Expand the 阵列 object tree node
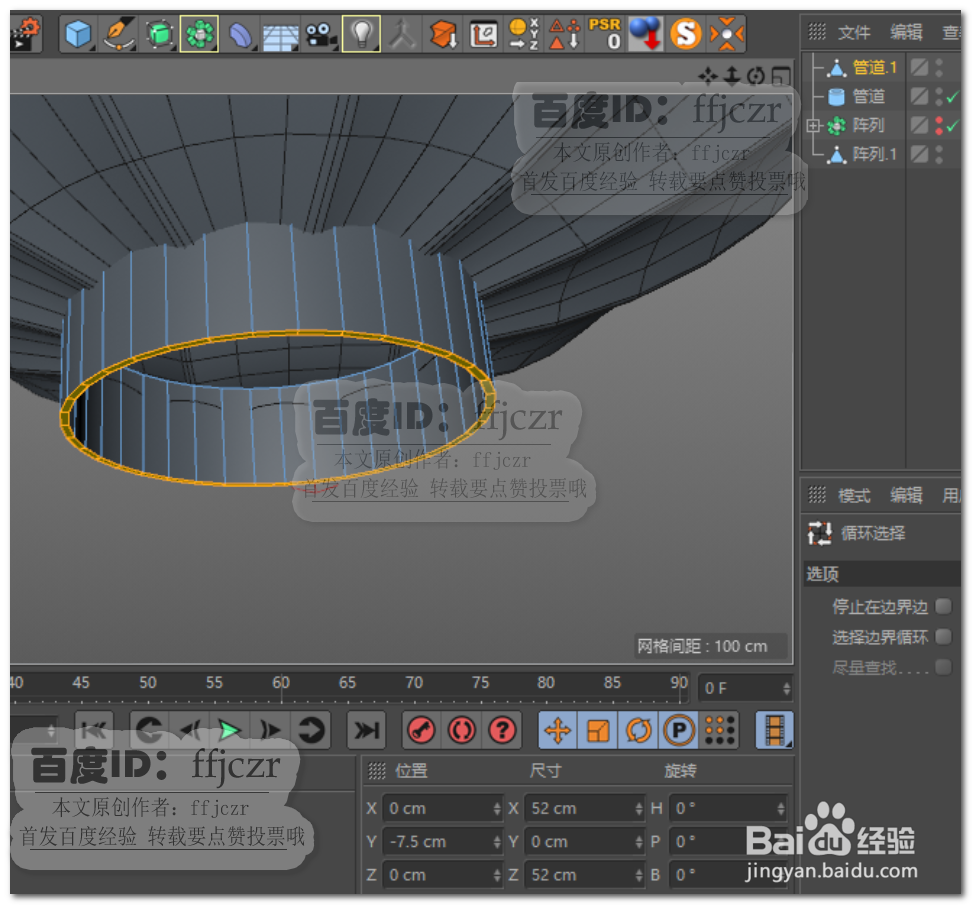The height and width of the screenshot is (905, 972). coord(813,126)
